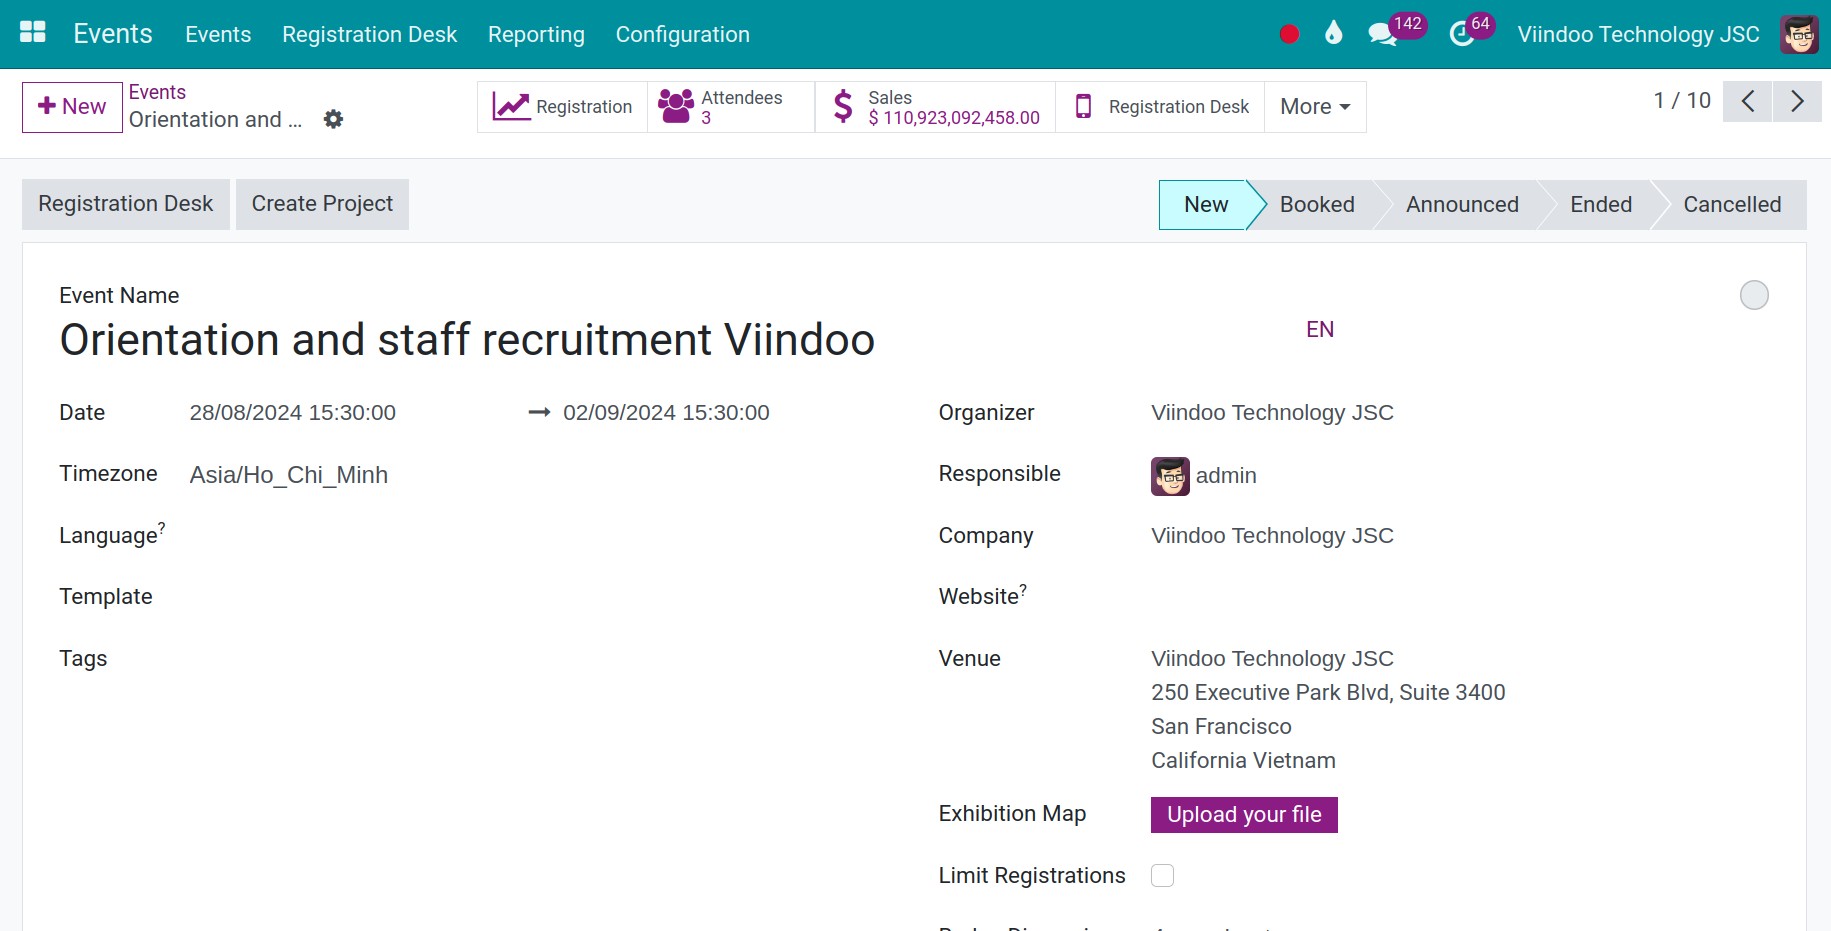
Task: Click the gear actions icon beside breadcrumb
Action: point(333,119)
